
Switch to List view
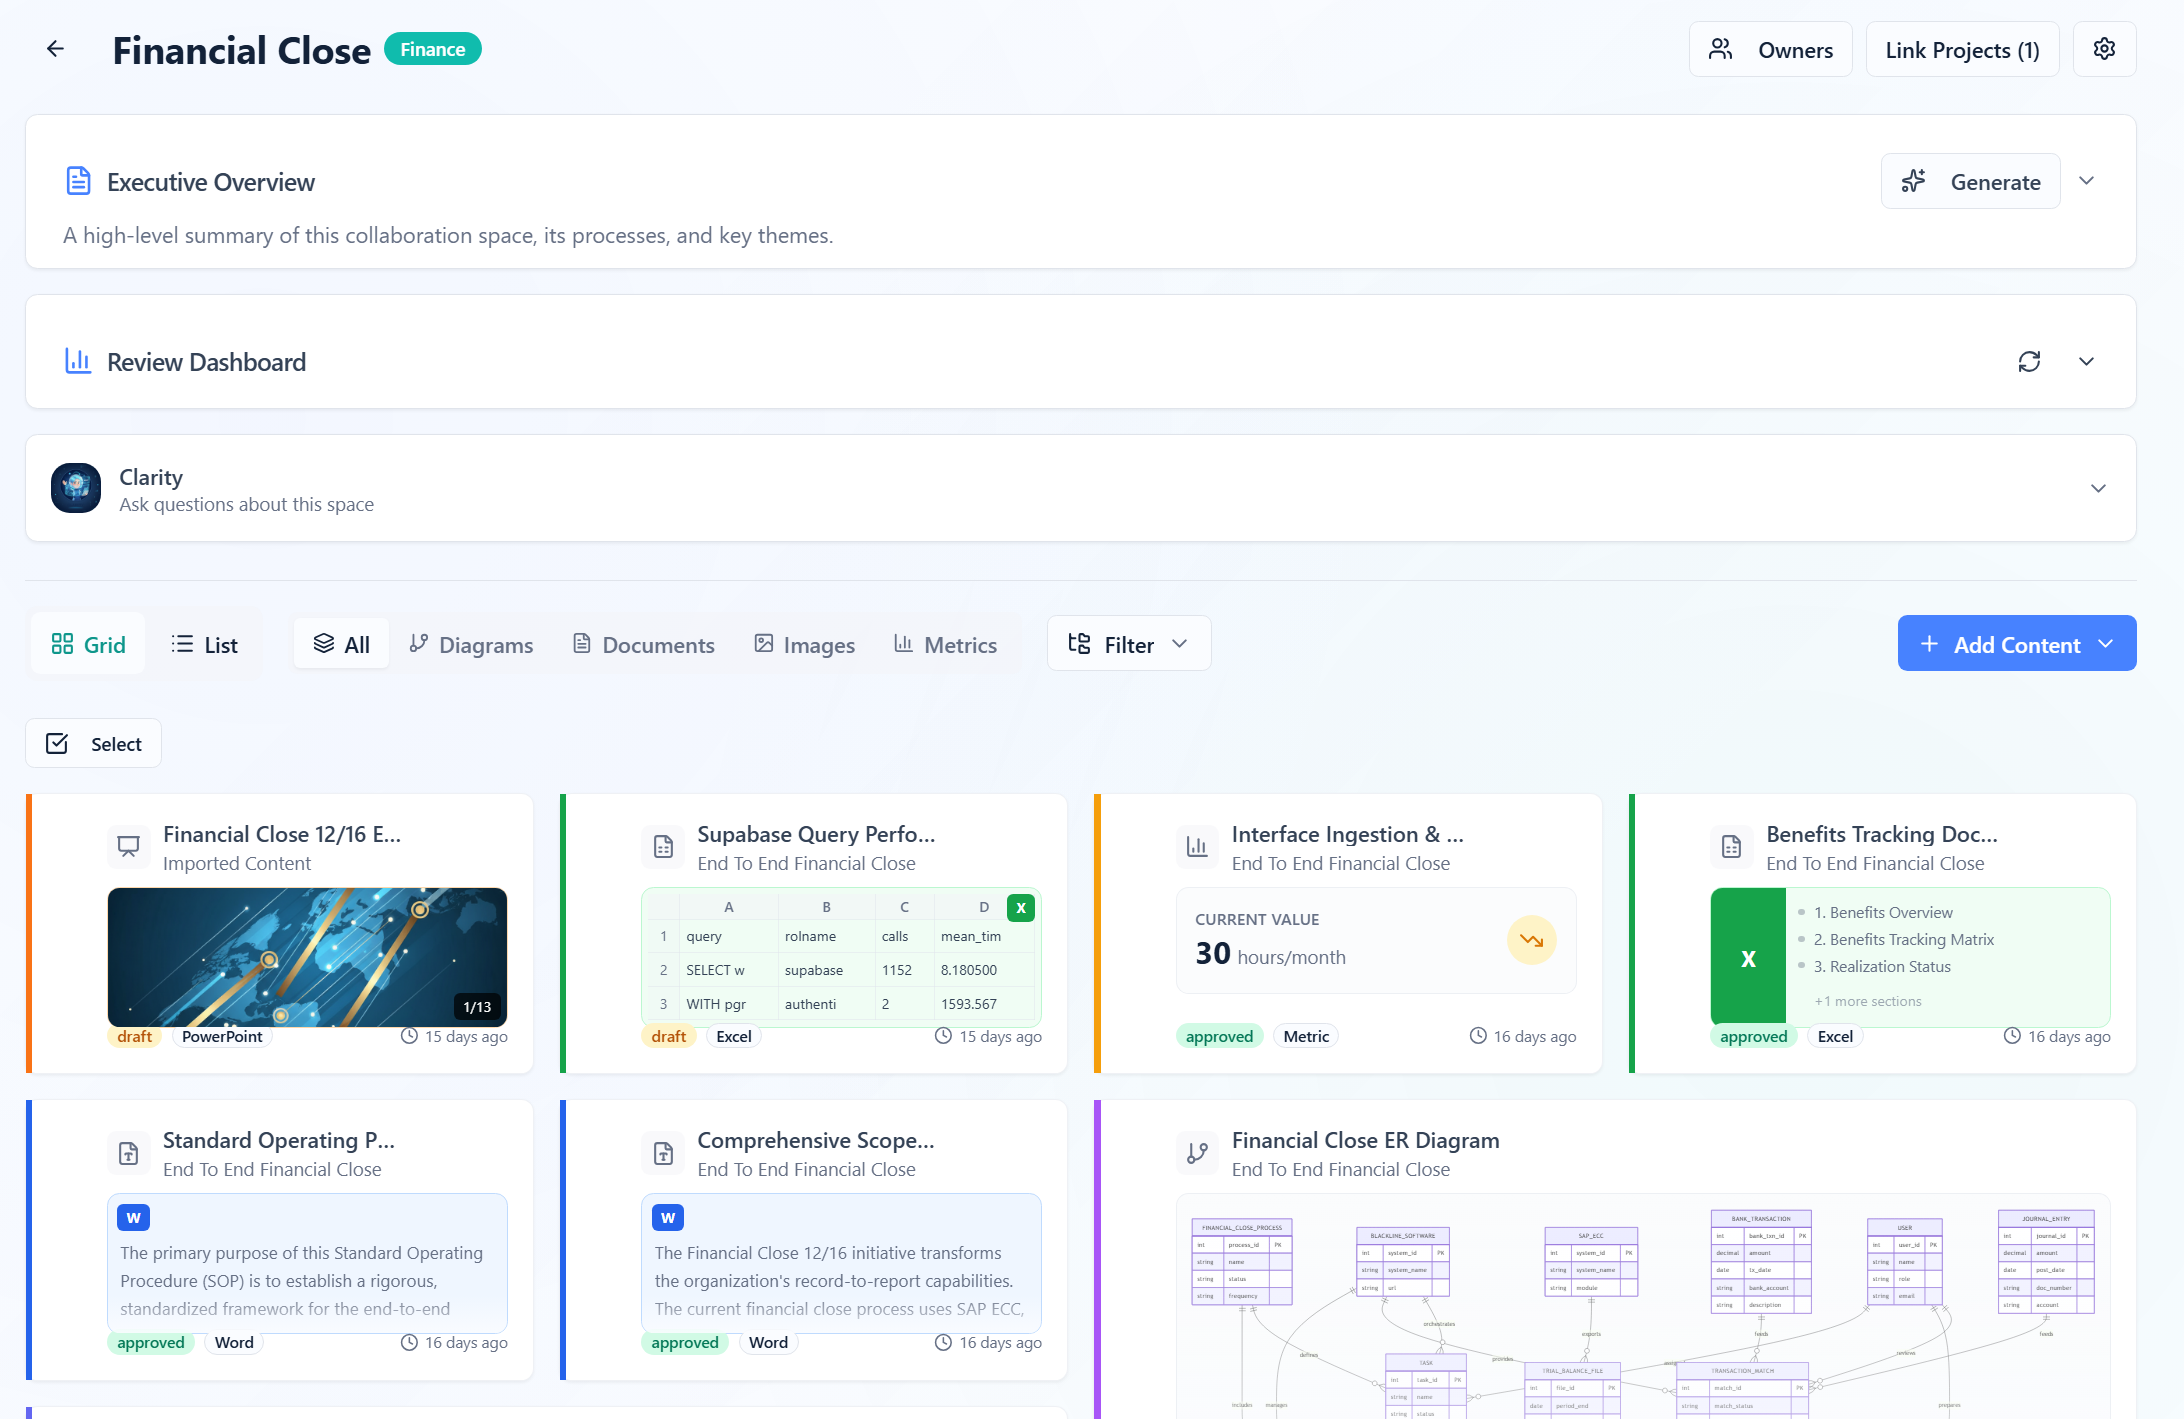(x=204, y=643)
